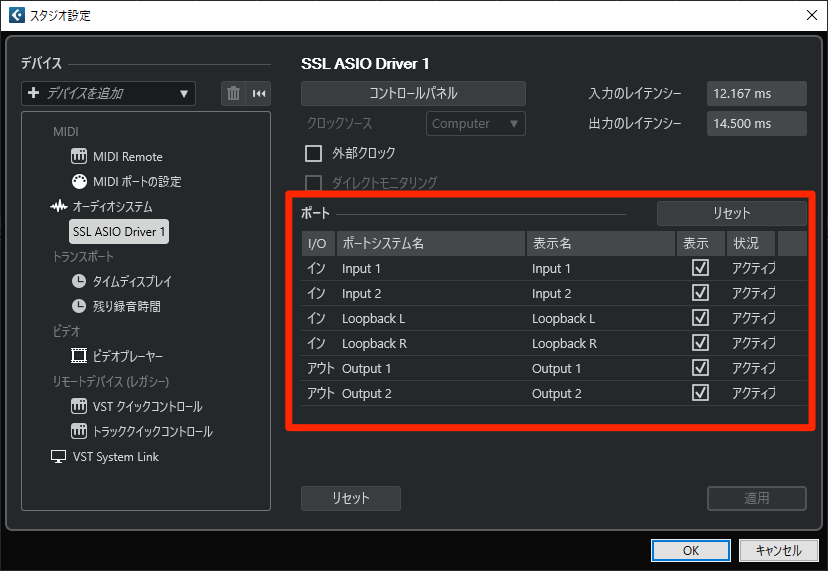Uncheck 表示 for the Input 1 port
828x571 pixels.
coord(700,268)
